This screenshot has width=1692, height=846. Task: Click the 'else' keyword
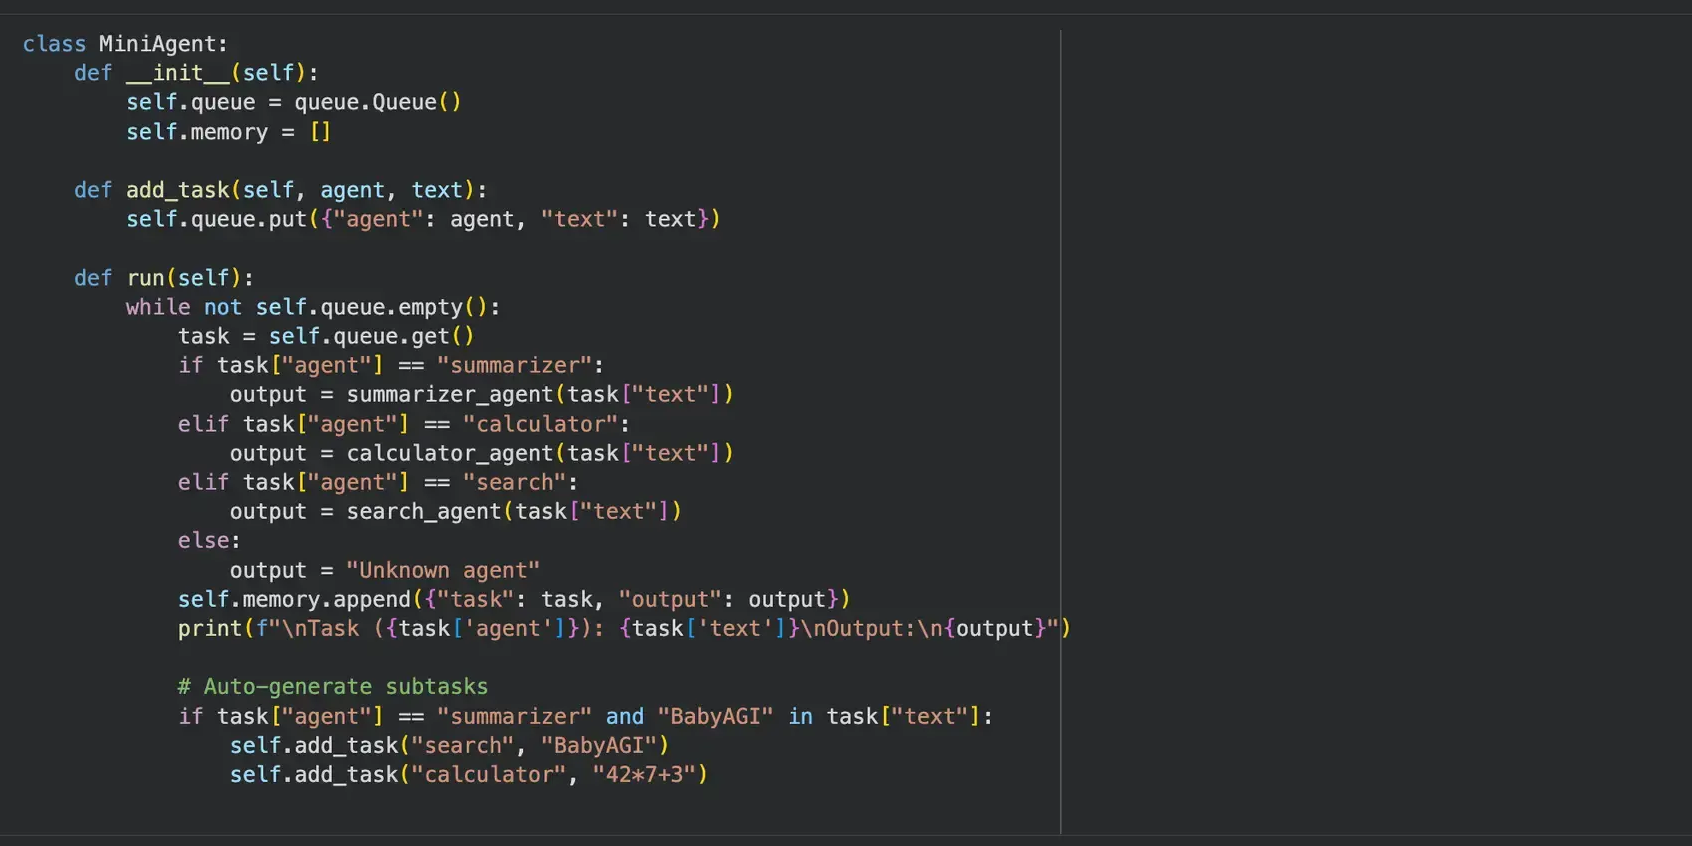(203, 540)
